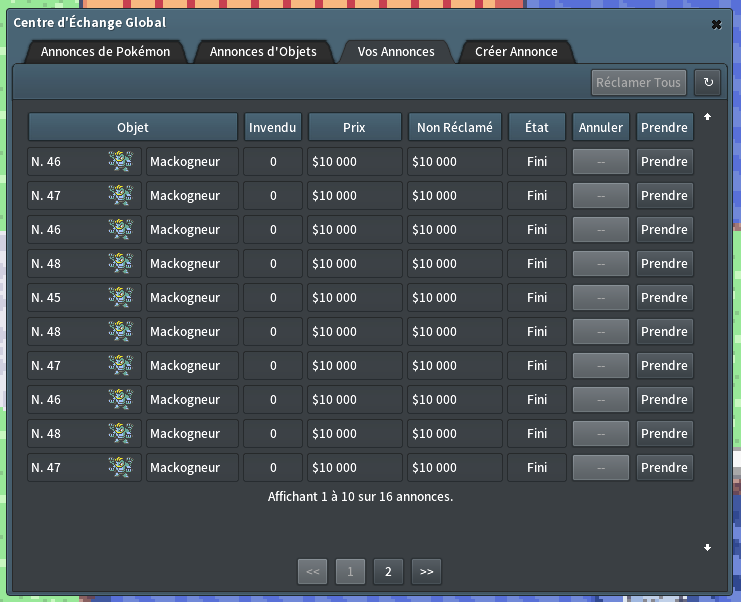
Task: Sort listings by the État column header
Action: pyautogui.click(x=537, y=127)
